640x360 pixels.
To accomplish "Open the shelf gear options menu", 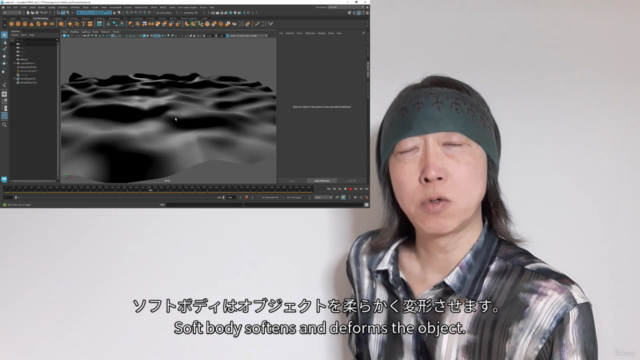I will pyautogui.click(x=4, y=24).
